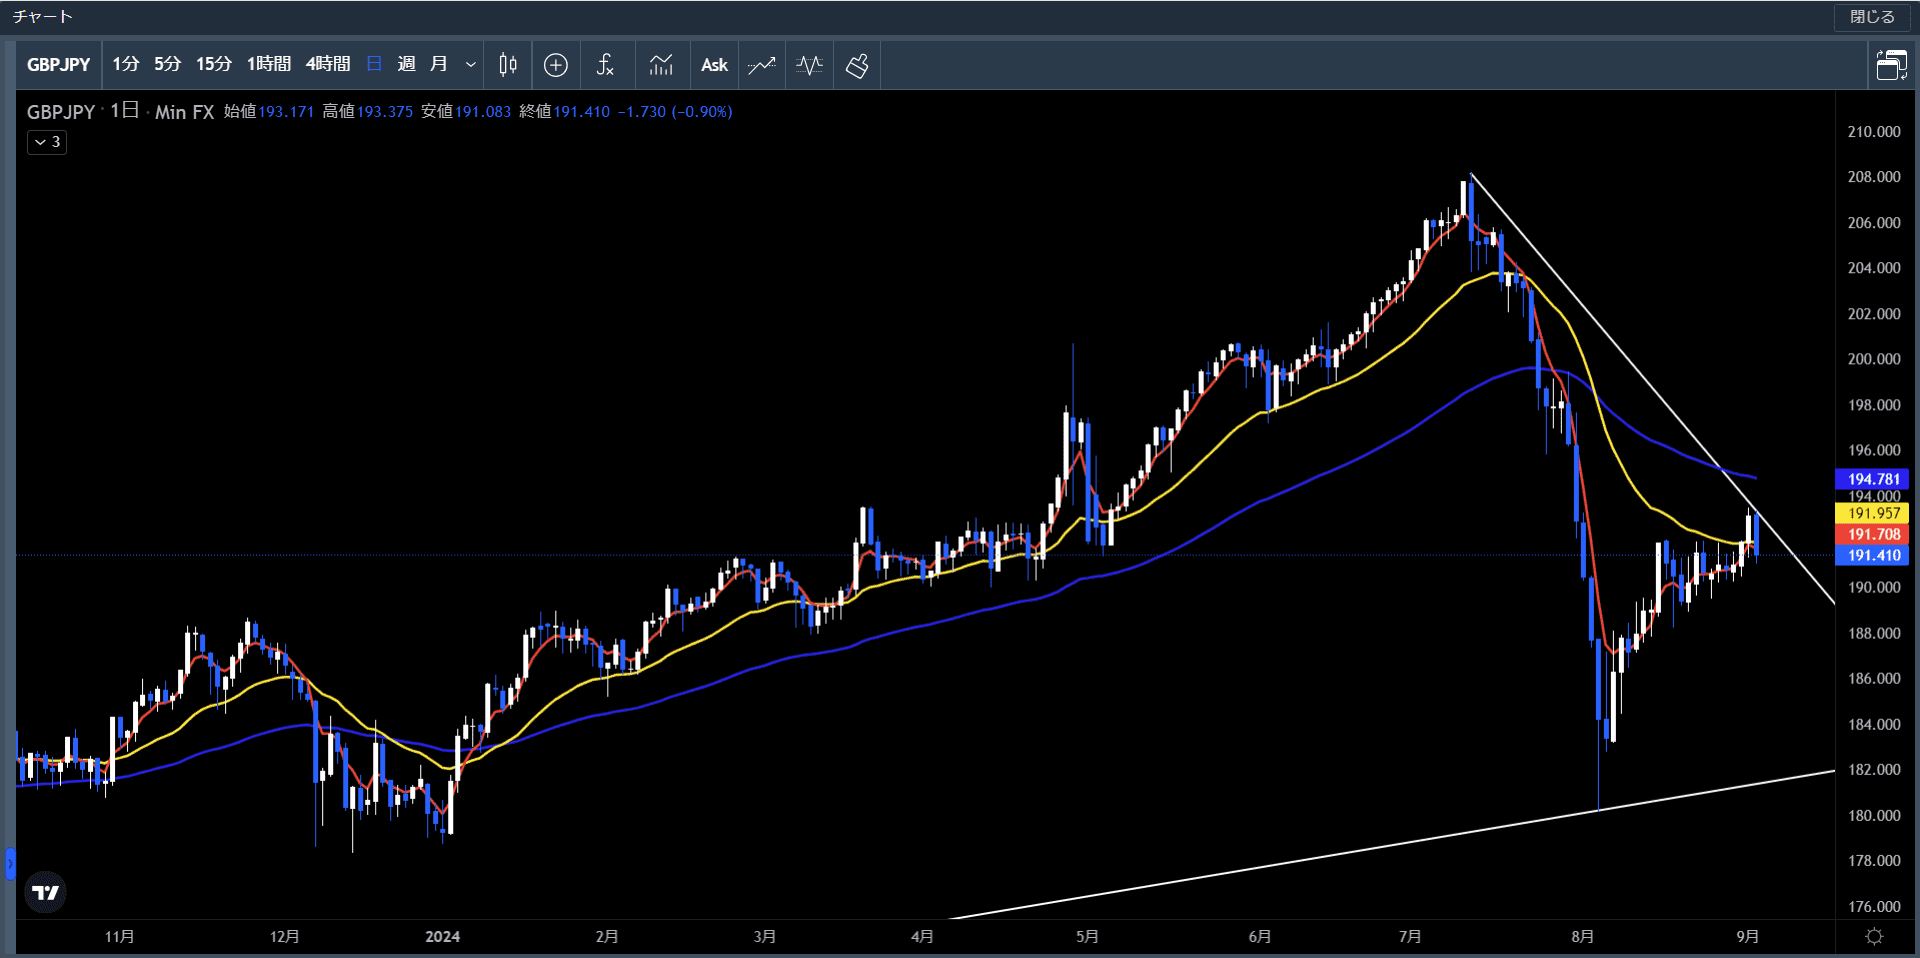Click the blue 194.781 price label
1920x958 pixels.
(1872, 479)
